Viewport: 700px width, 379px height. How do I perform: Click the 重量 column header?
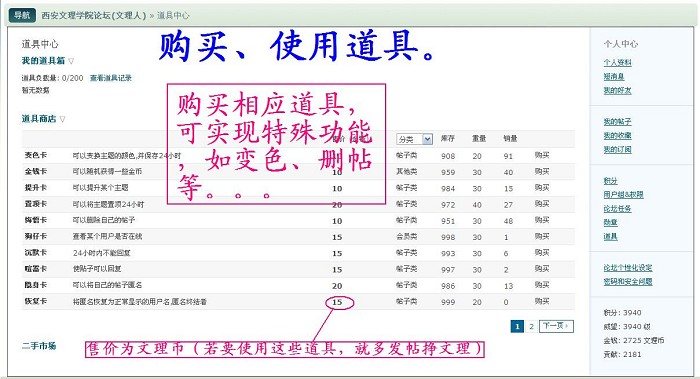(479, 139)
